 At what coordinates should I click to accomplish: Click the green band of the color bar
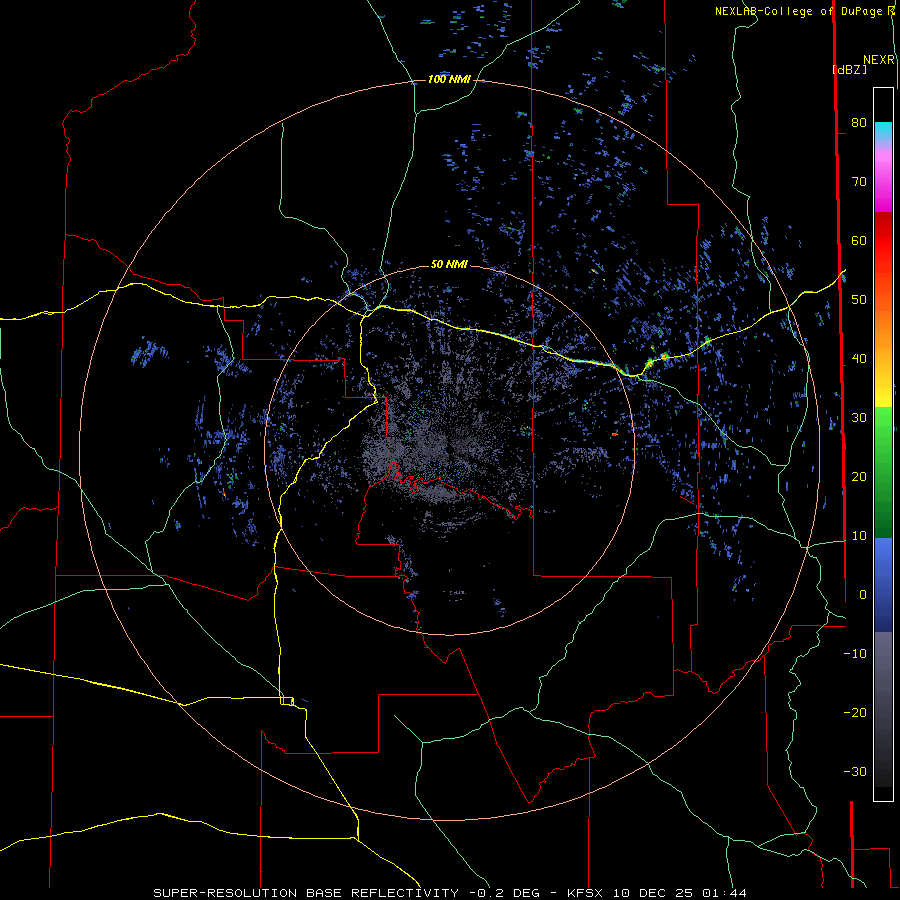[883, 472]
